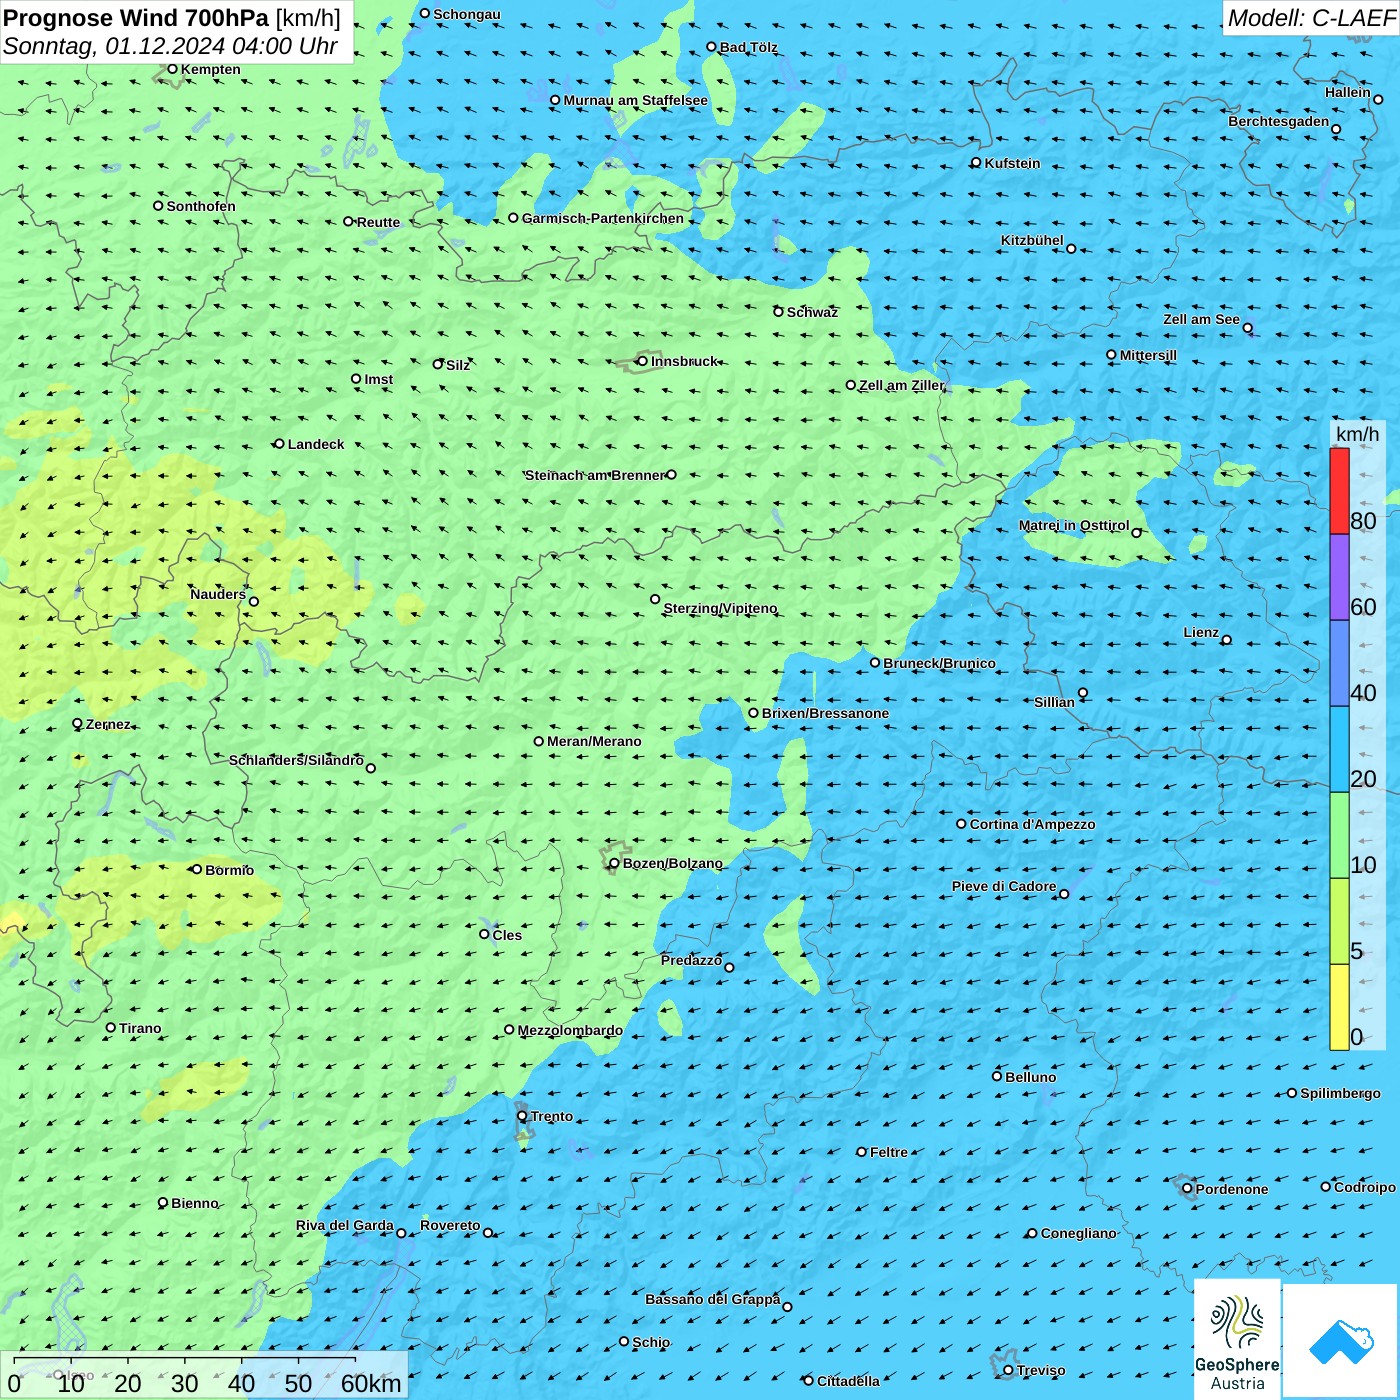Click the '60km' scale bar label
The height and width of the screenshot is (1400, 1400).
pos(371,1383)
